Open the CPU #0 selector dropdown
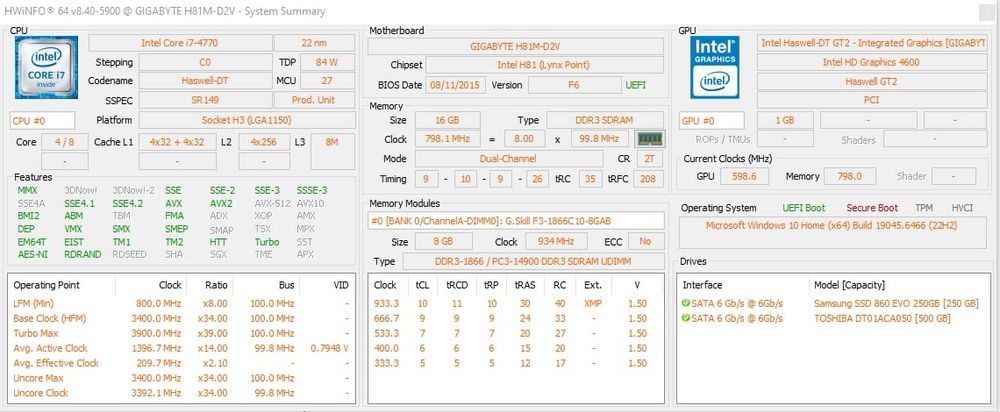 tap(42, 121)
